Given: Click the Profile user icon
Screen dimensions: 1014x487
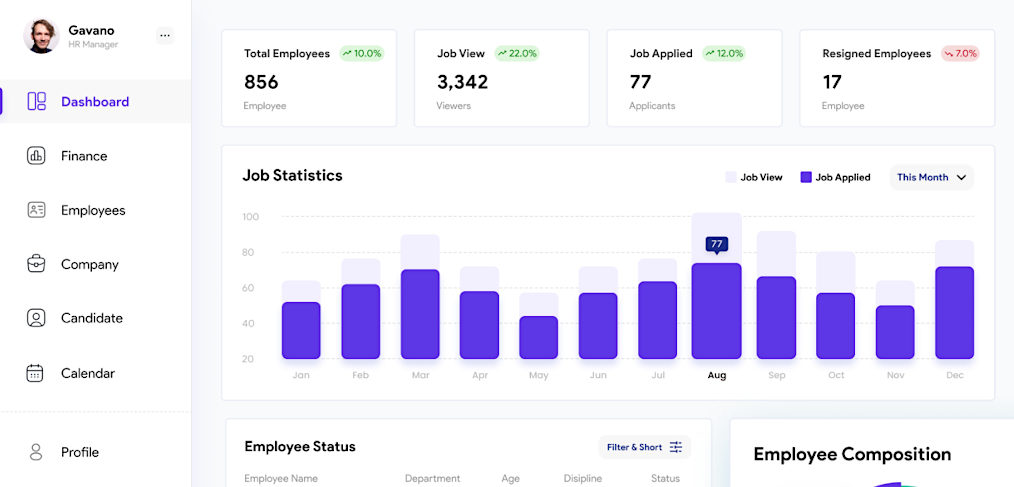Looking at the screenshot, I should pos(36,452).
